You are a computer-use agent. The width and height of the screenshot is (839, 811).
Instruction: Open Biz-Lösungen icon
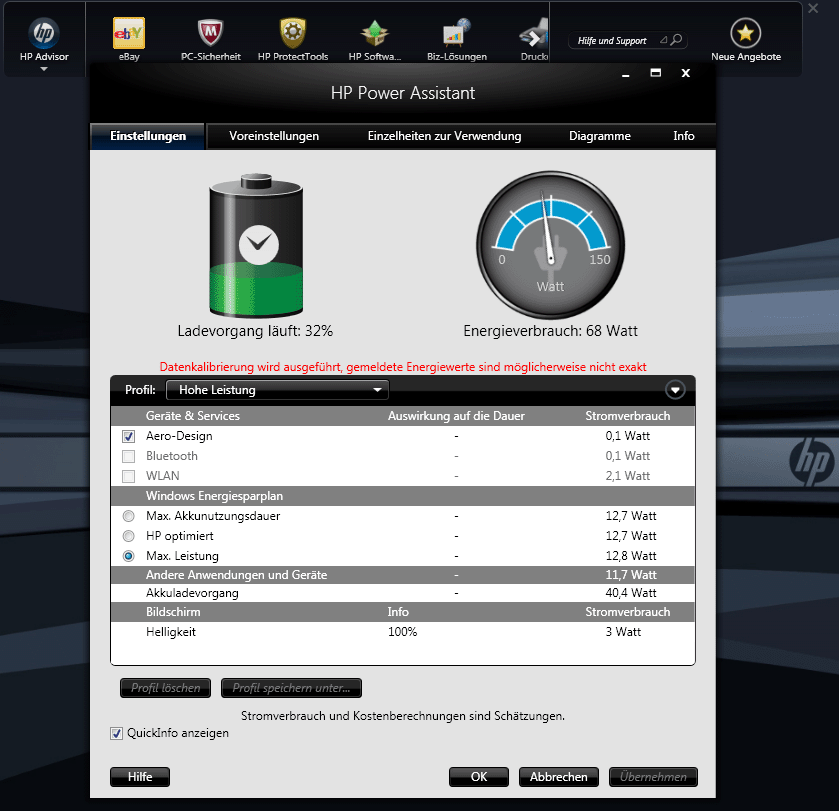(456, 33)
